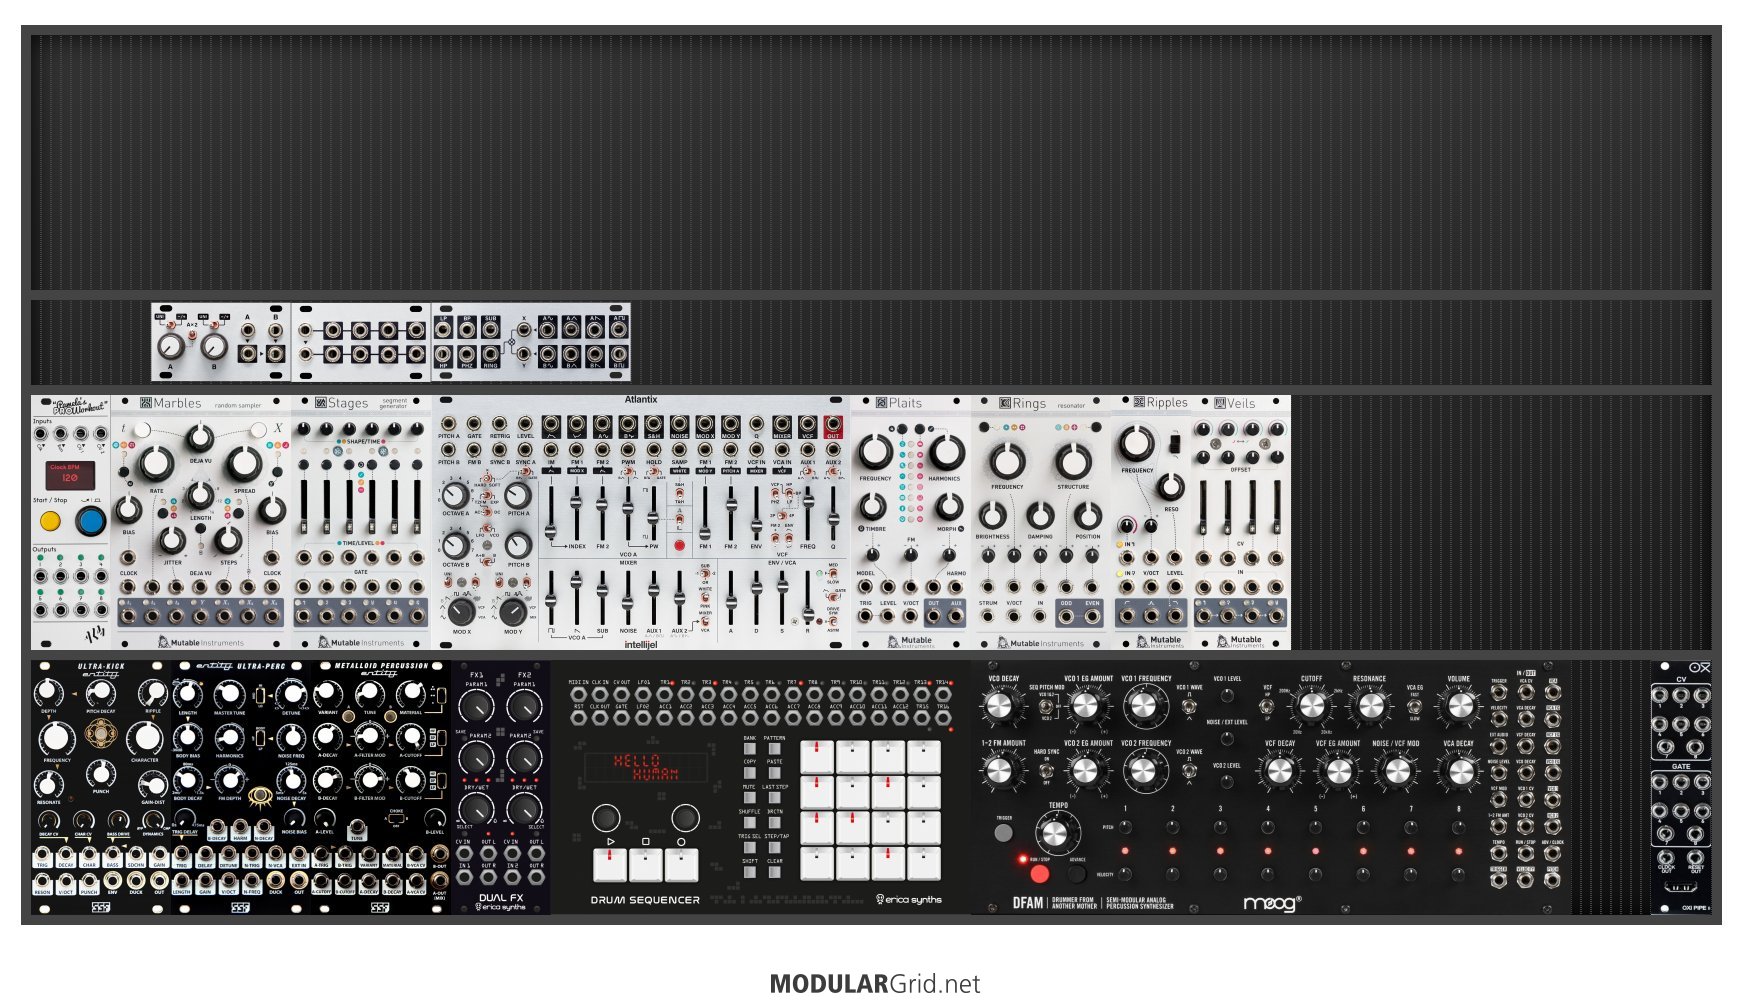The height and width of the screenshot is (1005, 1752).
Task: Click the Plaits Harmonics knob
Action: [x=945, y=452]
